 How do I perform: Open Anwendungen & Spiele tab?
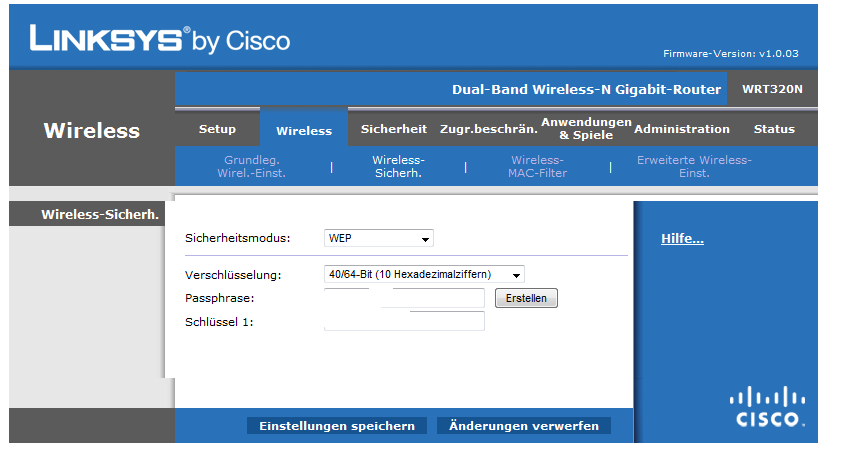(x=586, y=129)
